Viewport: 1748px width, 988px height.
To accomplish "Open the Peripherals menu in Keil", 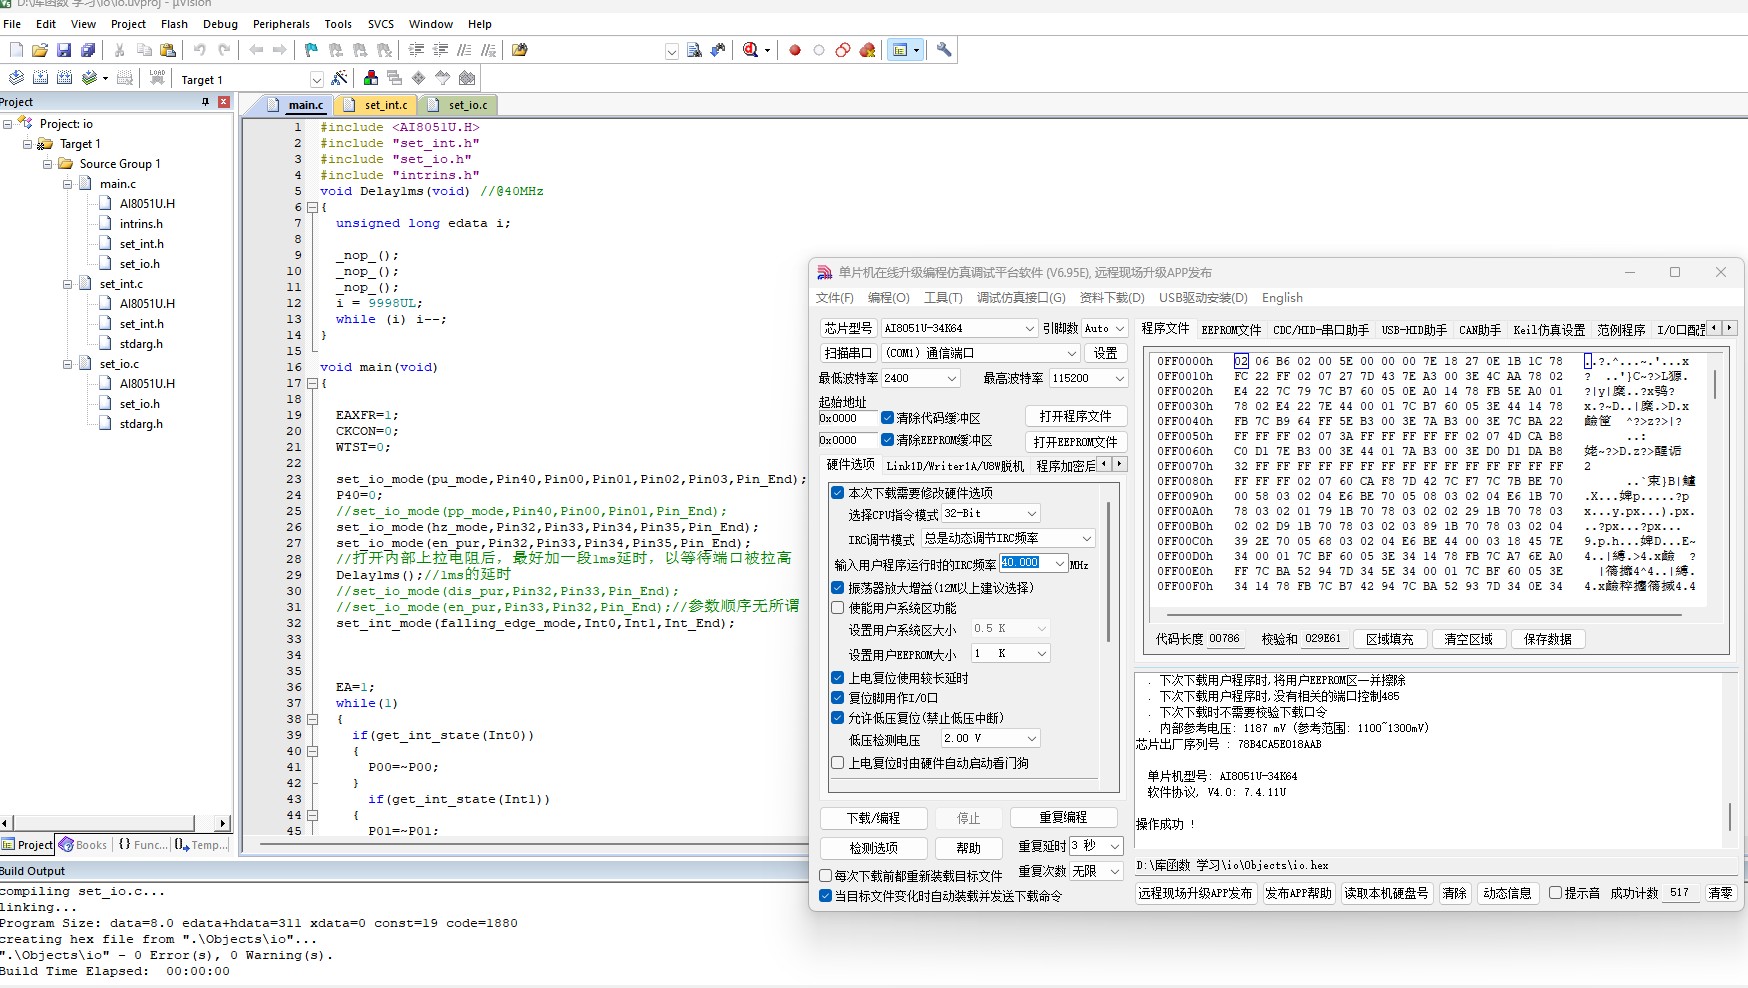I will pyautogui.click(x=281, y=24).
